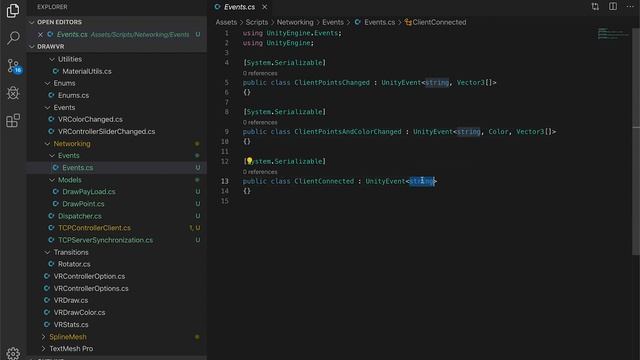
Task: Select Events.cs entry in Open Editors
Action: point(117,35)
